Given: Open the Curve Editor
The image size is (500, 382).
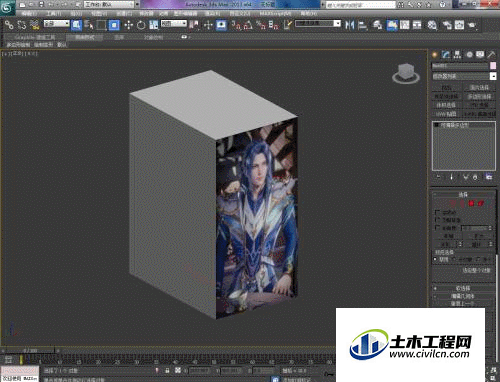Looking at the screenshot, I should 405,25.
